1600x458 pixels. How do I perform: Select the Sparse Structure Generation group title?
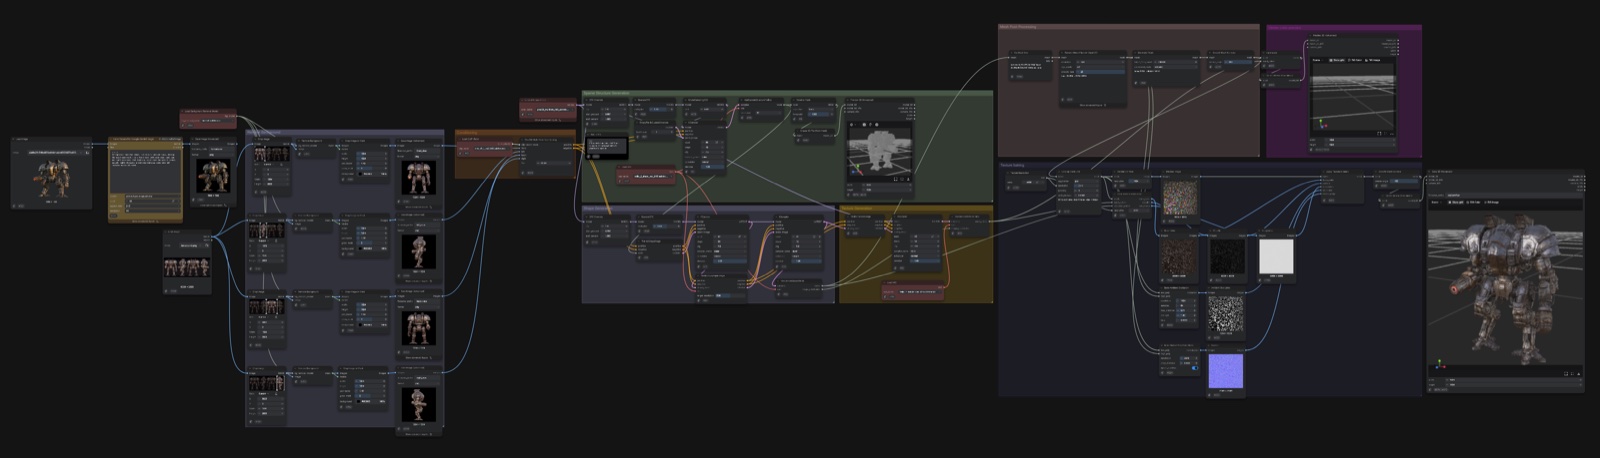click(607, 93)
